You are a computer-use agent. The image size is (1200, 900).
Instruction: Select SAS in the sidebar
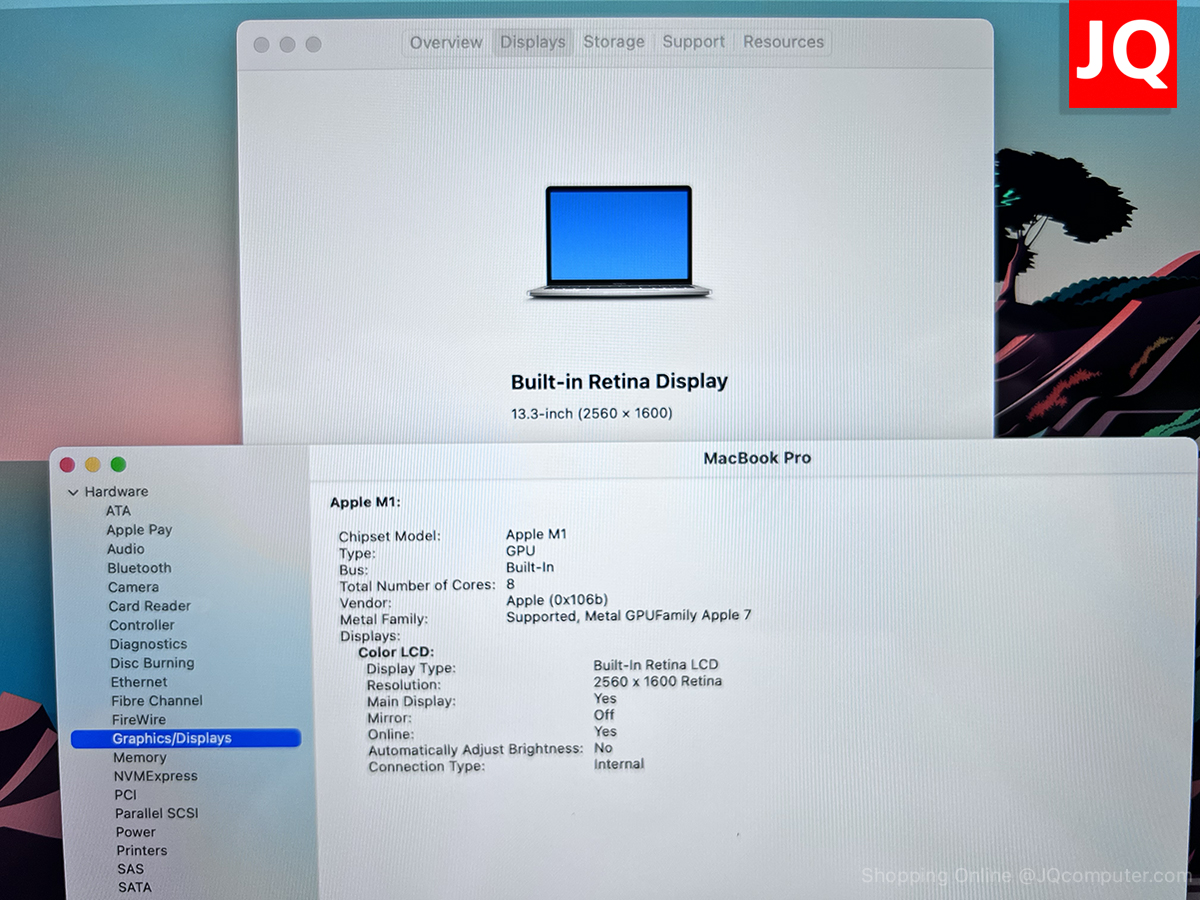point(130,869)
